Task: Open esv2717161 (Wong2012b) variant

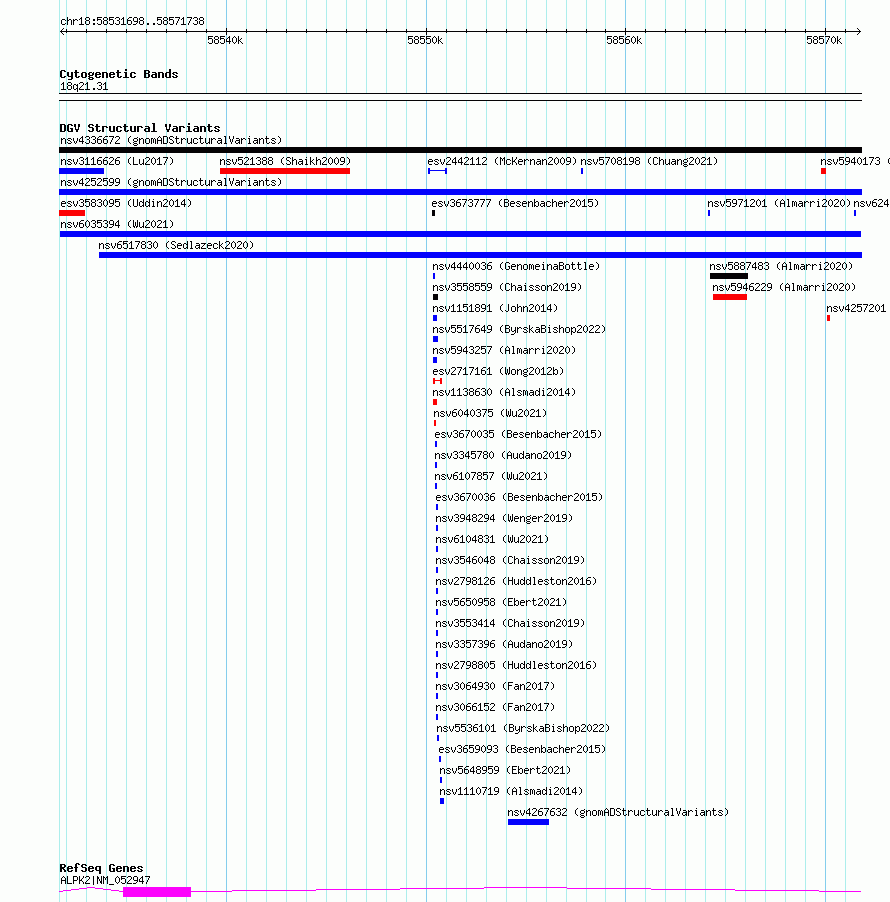Action: pyautogui.click(x=498, y=371)
